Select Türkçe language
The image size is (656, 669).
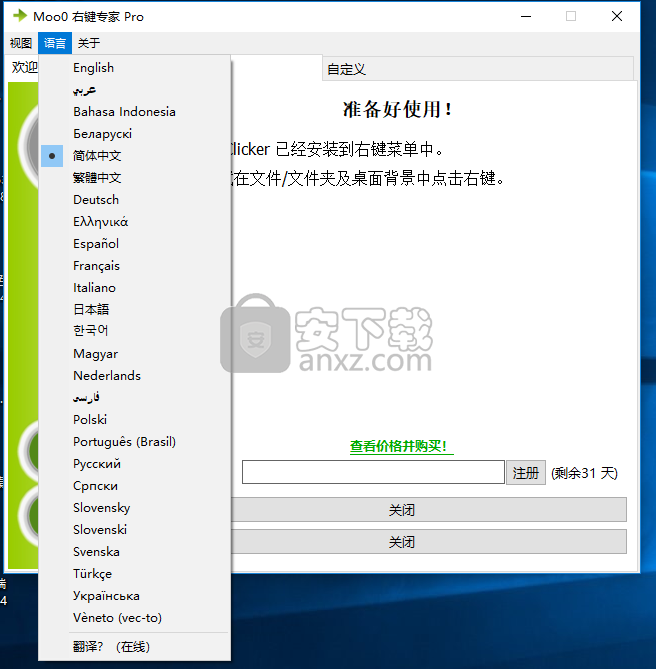(135, 574)
